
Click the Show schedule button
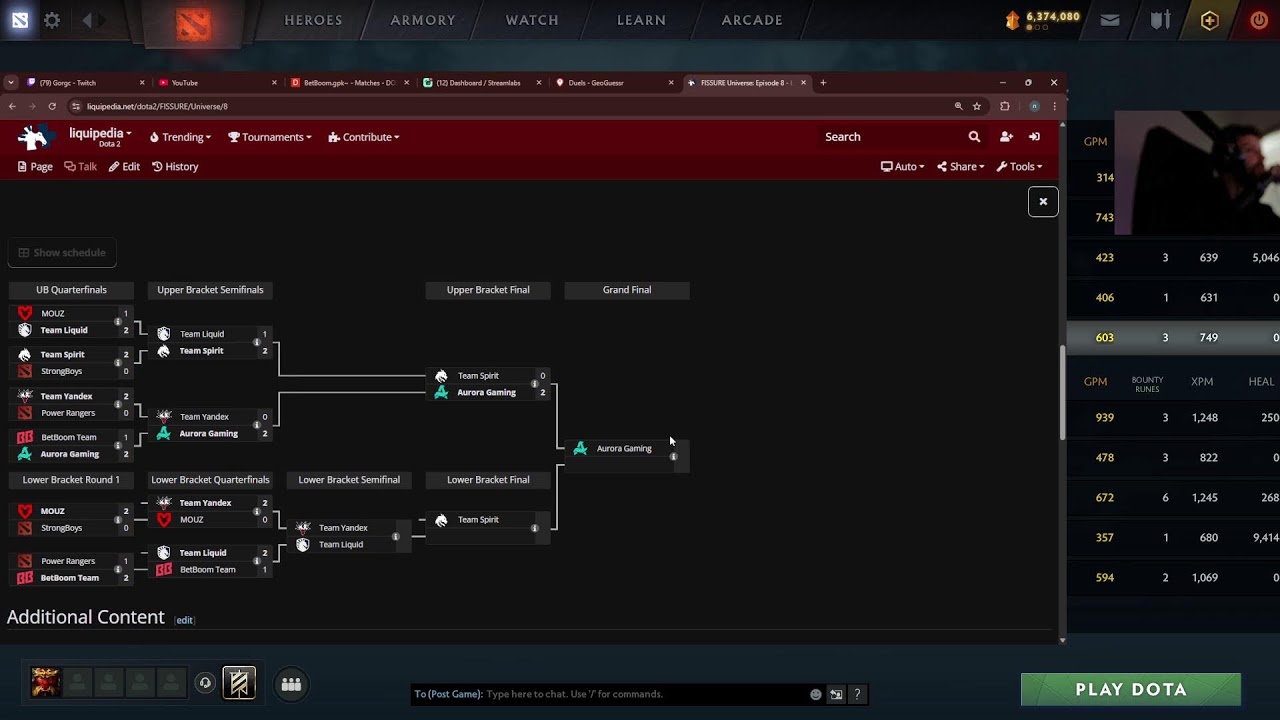(62, 253)
